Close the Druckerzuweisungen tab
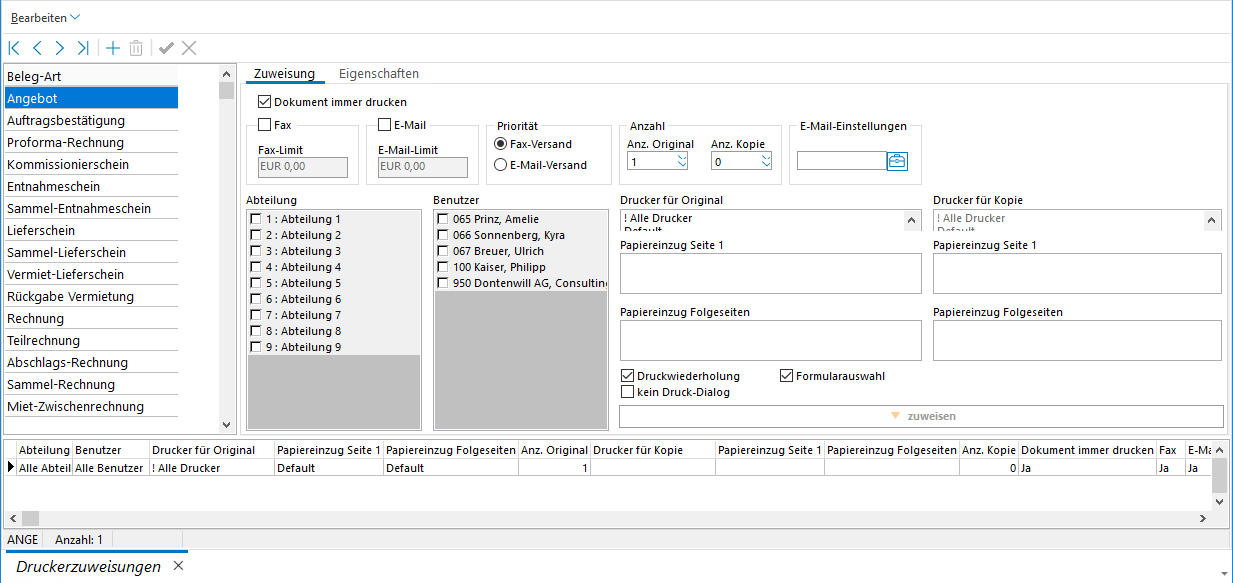The width and height of the screenshot is (1233, 583). pos(178,566)
